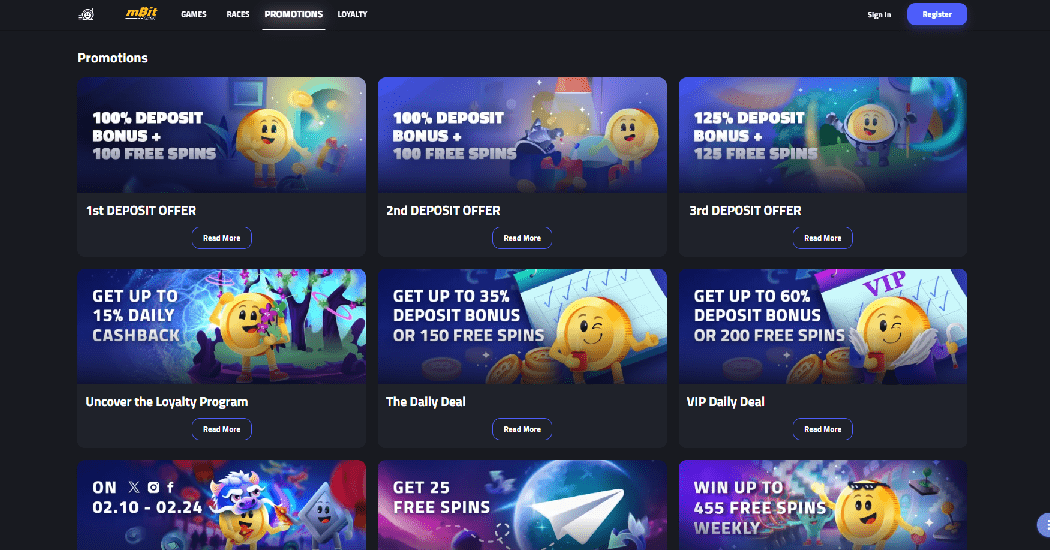Open the Loyalty menu item
This screenshot has width=1050, height=550.
[352, 14]
